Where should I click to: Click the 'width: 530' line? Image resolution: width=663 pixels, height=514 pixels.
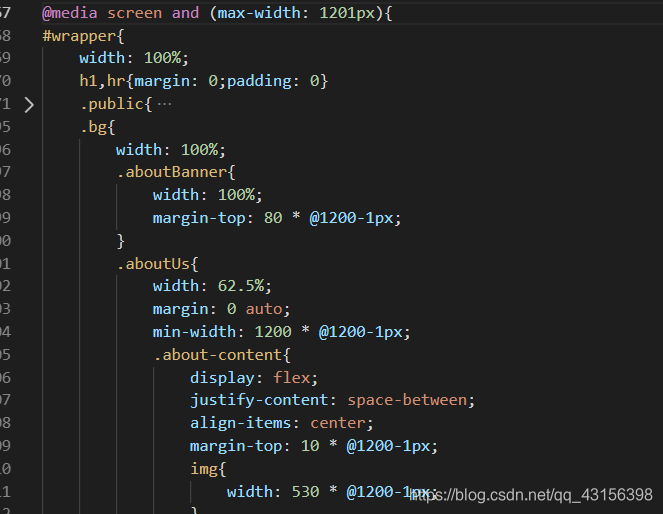[x=332, y=492]
